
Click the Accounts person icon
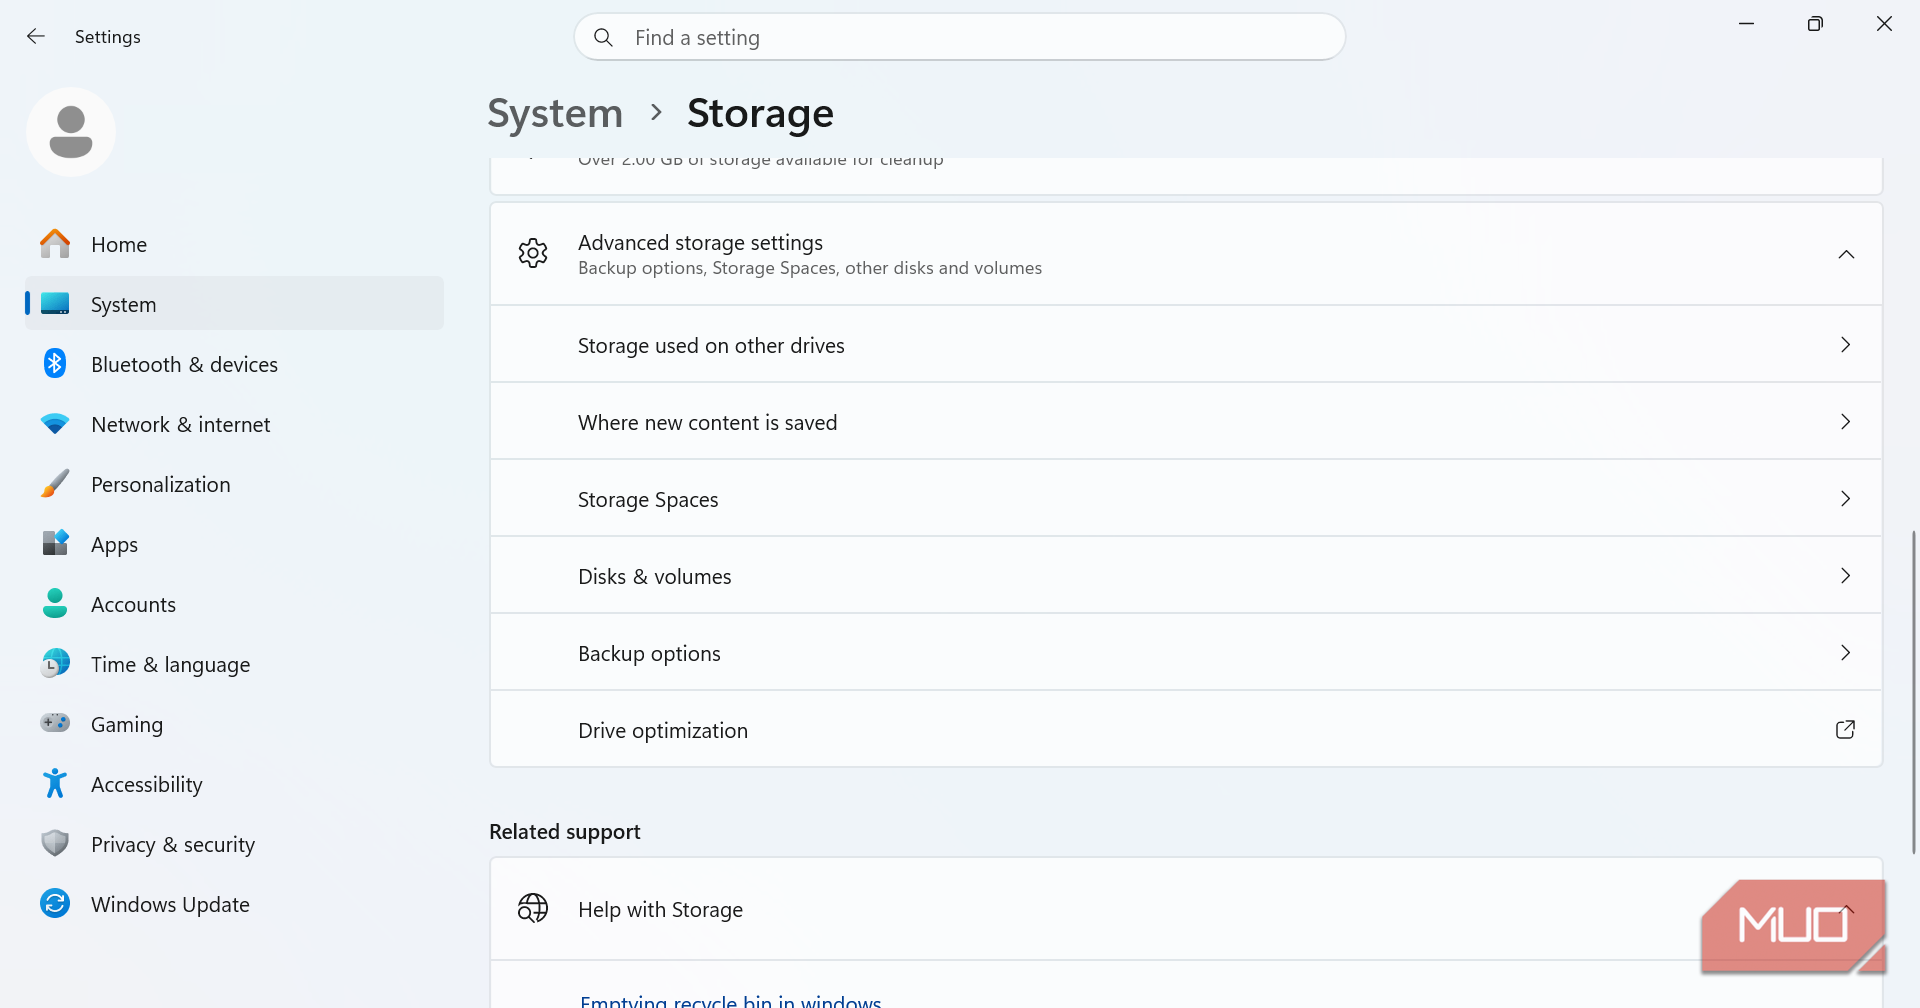coord(55,604)
